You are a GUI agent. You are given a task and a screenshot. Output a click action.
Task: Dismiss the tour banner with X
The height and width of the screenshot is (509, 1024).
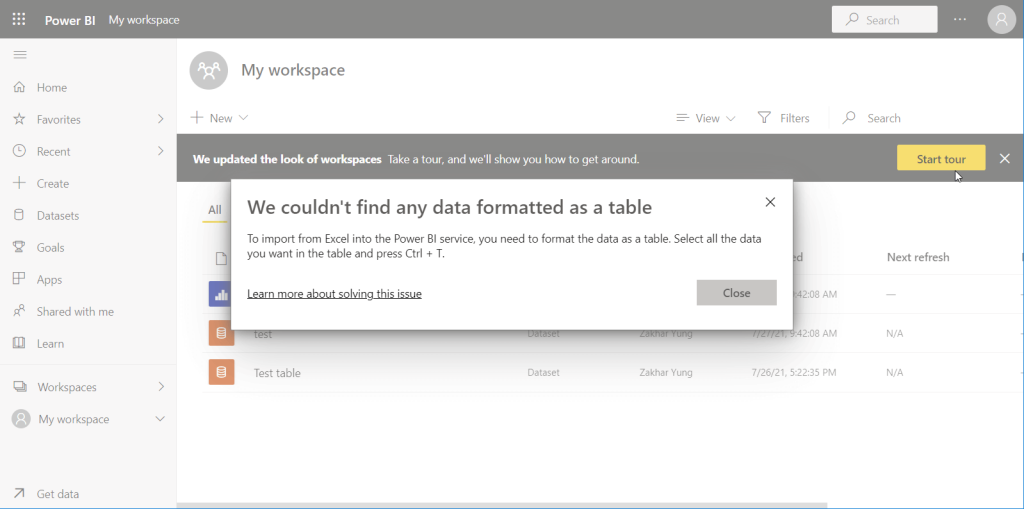point(1004,158)
